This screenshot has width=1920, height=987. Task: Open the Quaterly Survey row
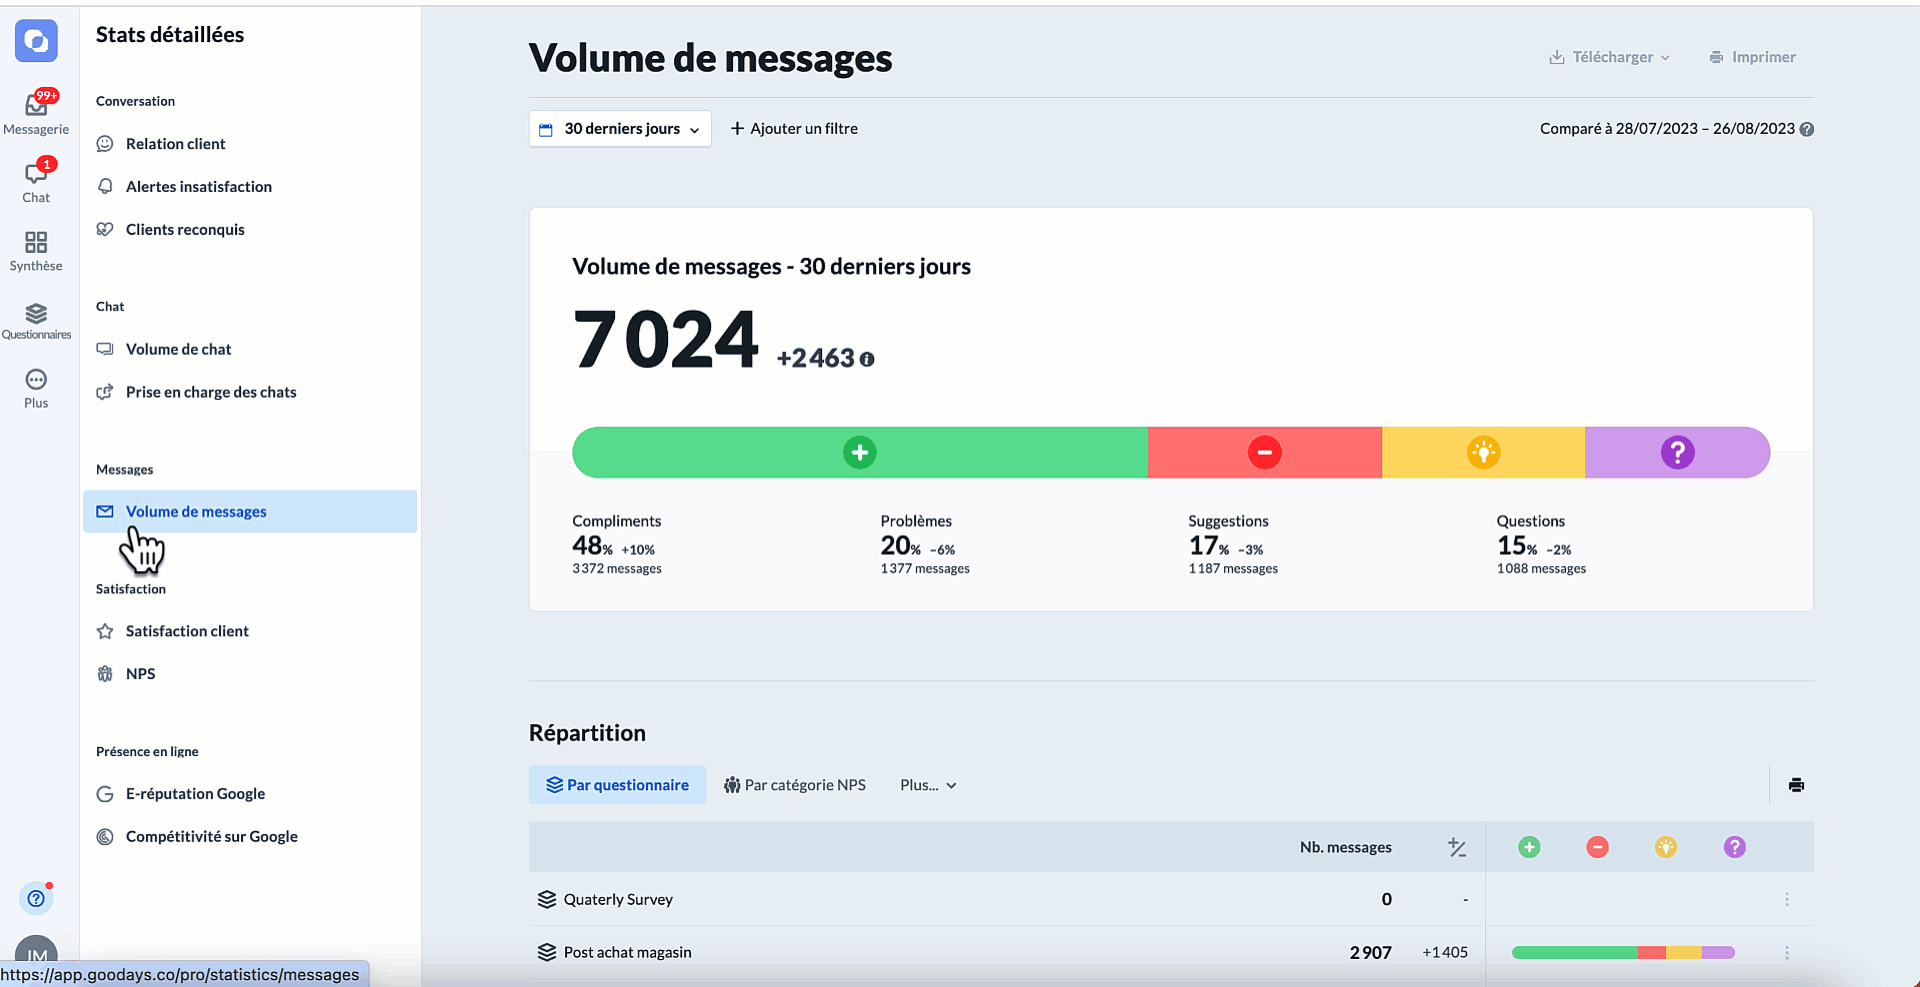tap(1171, 899)
